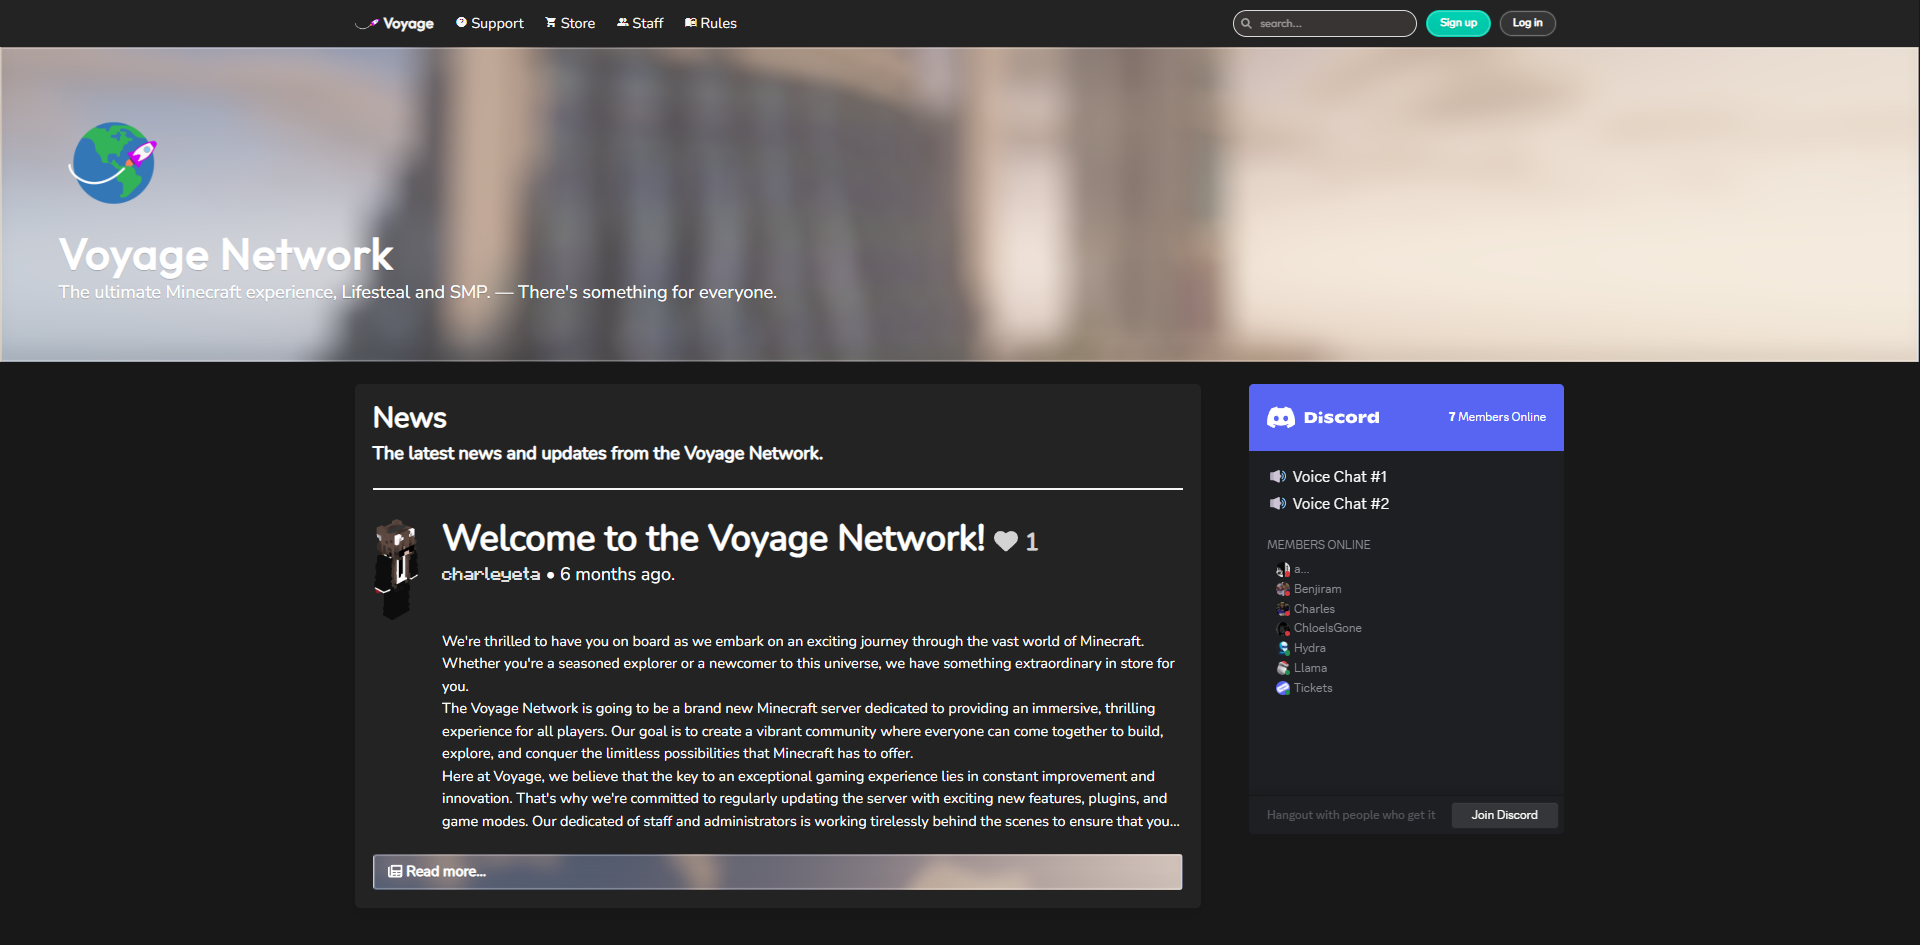1920x945 pixels.
Task: Click Benjiram in the members online list
Action: 1317,589
